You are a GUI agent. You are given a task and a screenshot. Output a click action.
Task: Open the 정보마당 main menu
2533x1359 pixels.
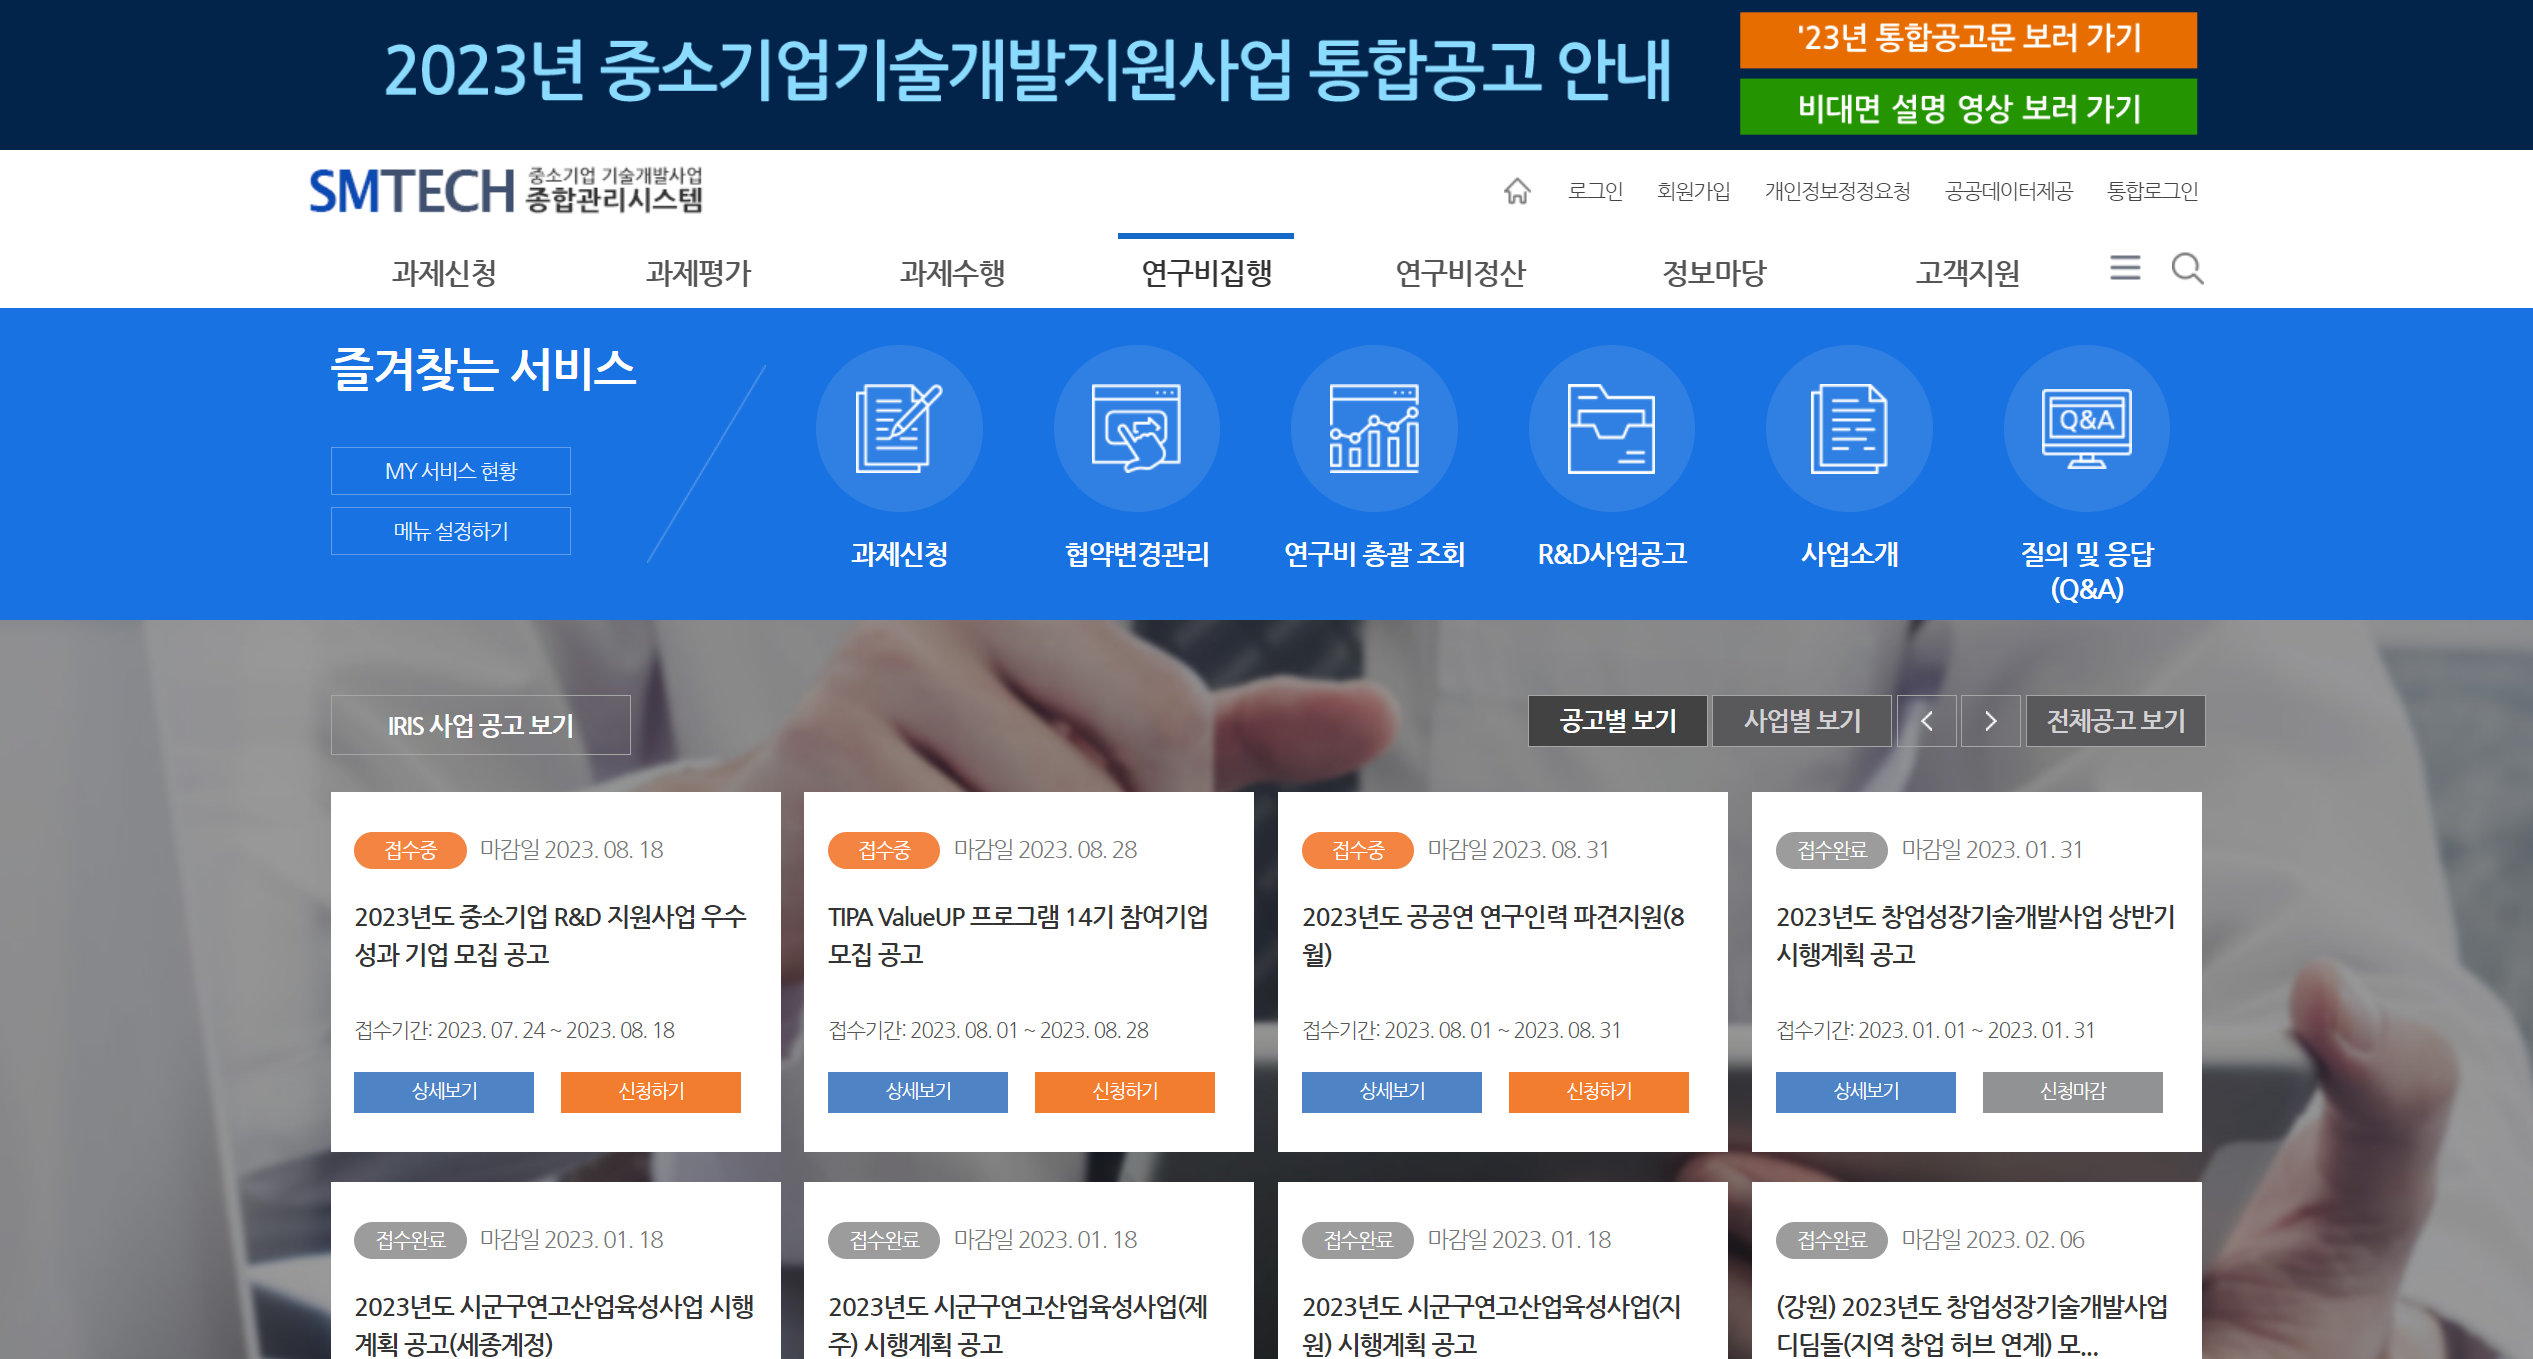point(1714,272)
